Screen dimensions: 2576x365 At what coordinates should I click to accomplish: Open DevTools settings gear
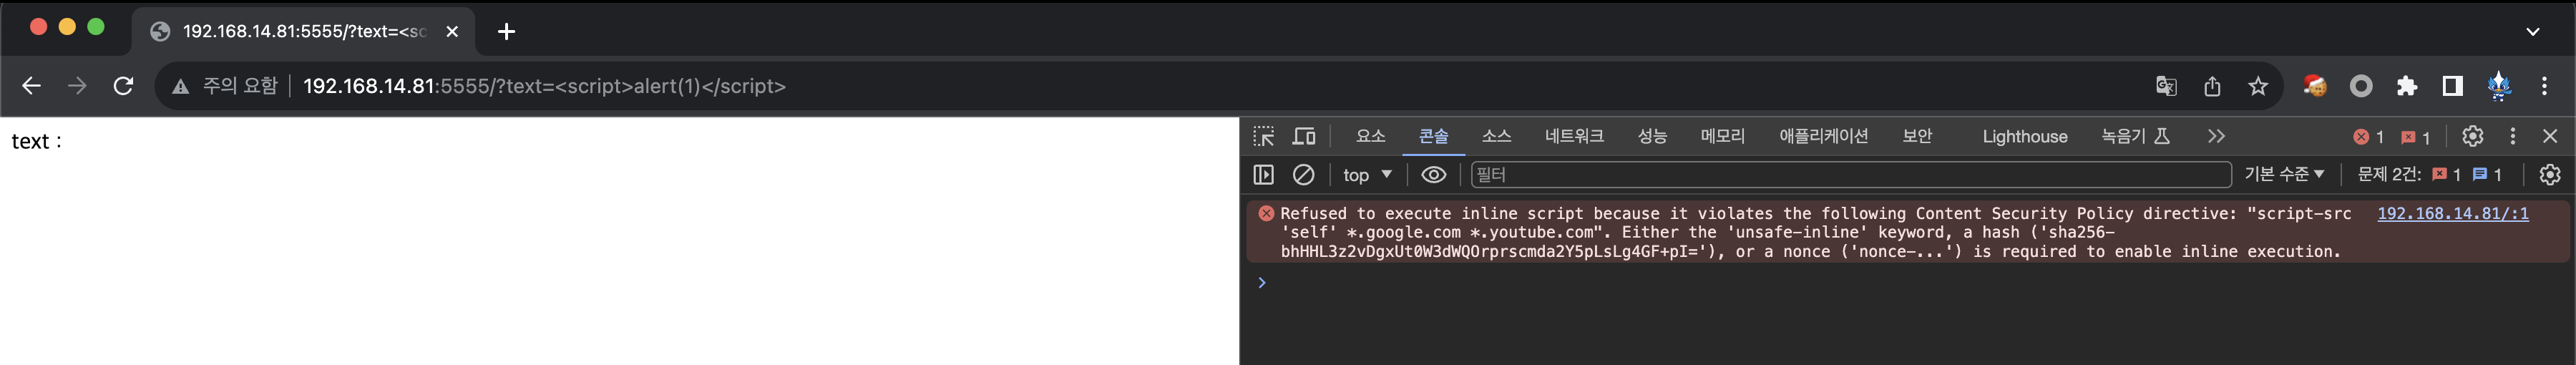point(2472,136)
